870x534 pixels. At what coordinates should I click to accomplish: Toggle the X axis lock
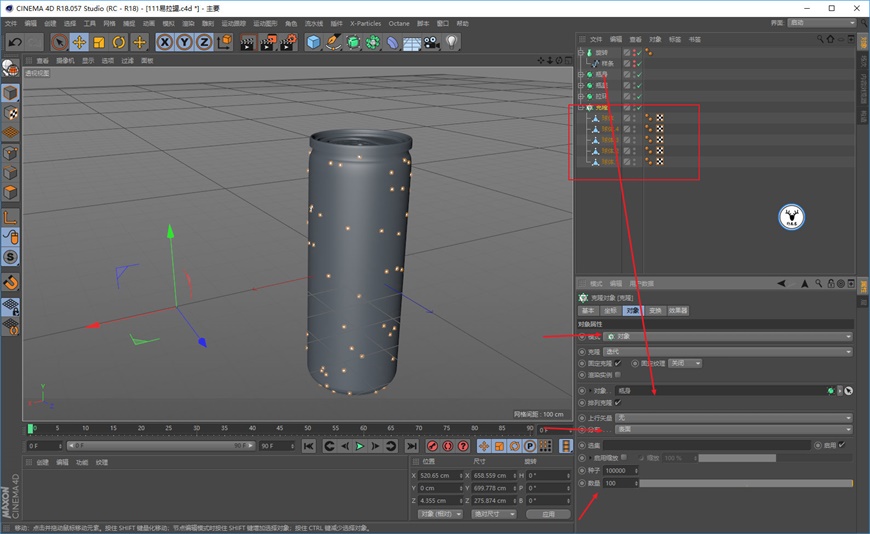coord(165,42)
